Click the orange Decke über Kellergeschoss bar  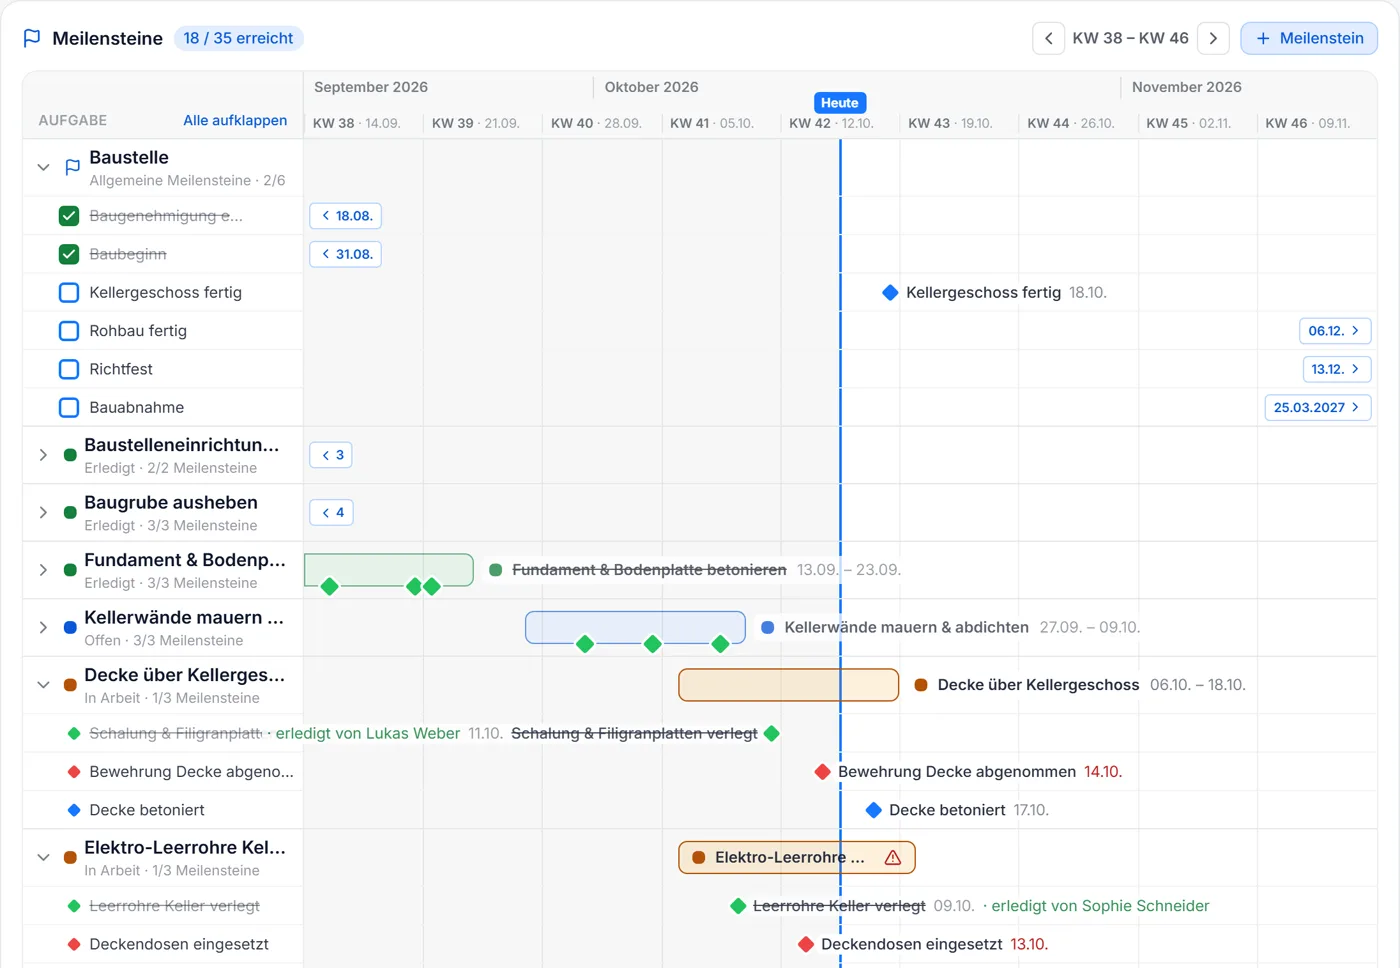coord(789,685)
